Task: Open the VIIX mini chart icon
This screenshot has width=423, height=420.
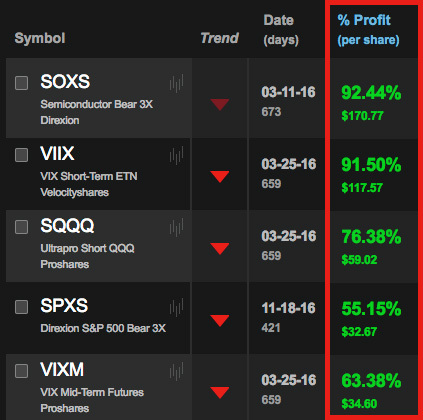Action: [176, 155]
